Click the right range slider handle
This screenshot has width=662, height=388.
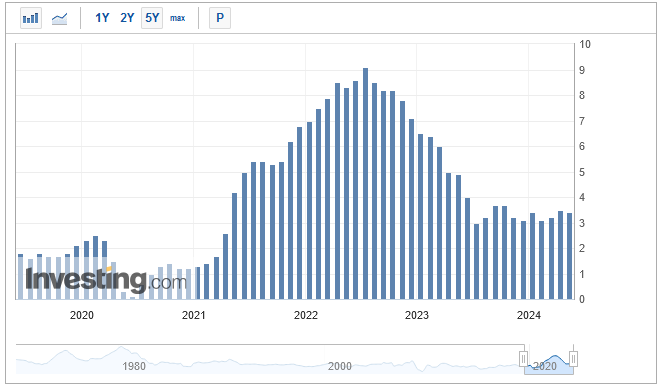click(x=573, y=359)
